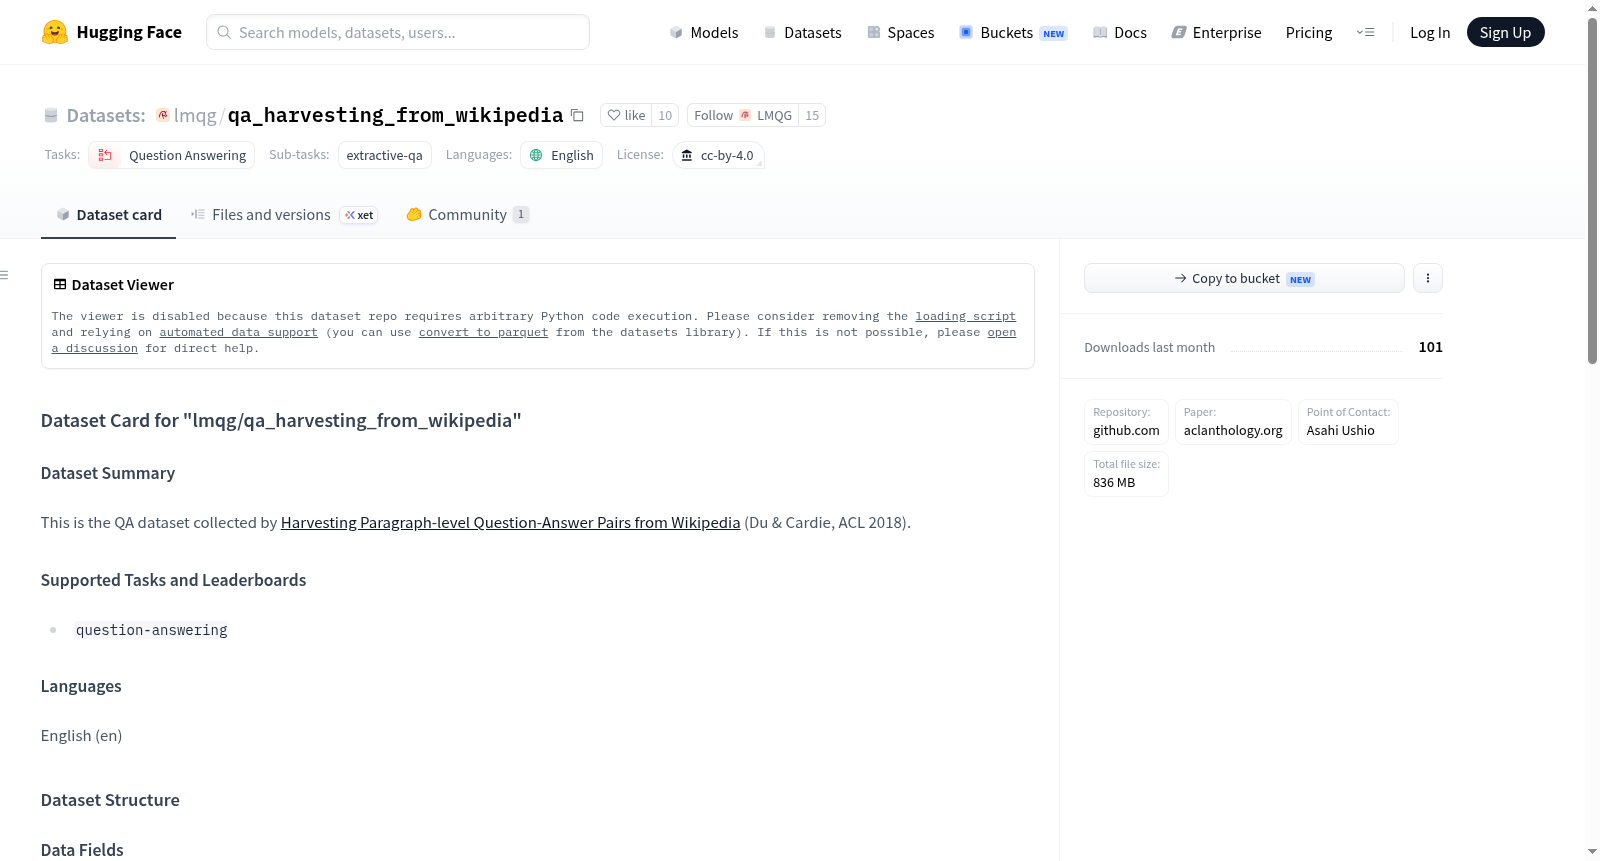Click the Dataset Viewer table icon

coord(60,284)
